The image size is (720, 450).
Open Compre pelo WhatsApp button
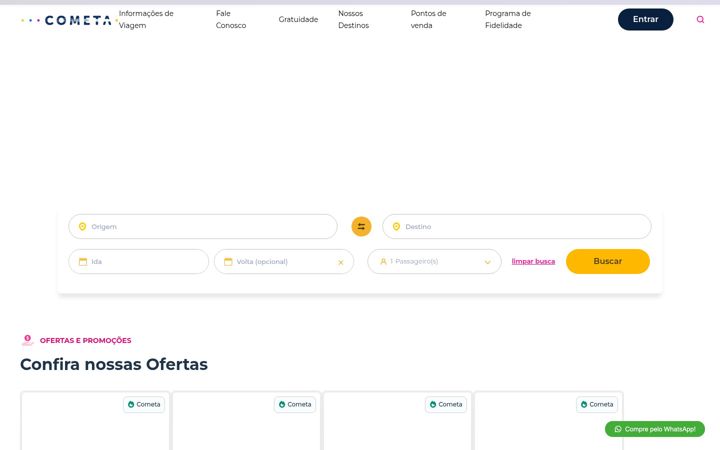(x=655, y=429)
